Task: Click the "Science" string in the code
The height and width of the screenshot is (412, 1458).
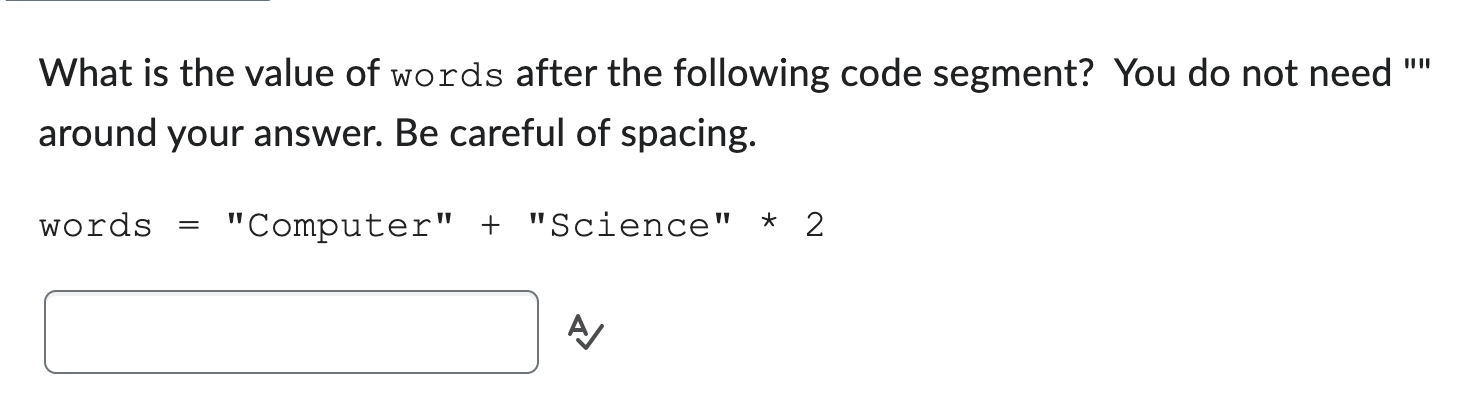Action: 630,226
